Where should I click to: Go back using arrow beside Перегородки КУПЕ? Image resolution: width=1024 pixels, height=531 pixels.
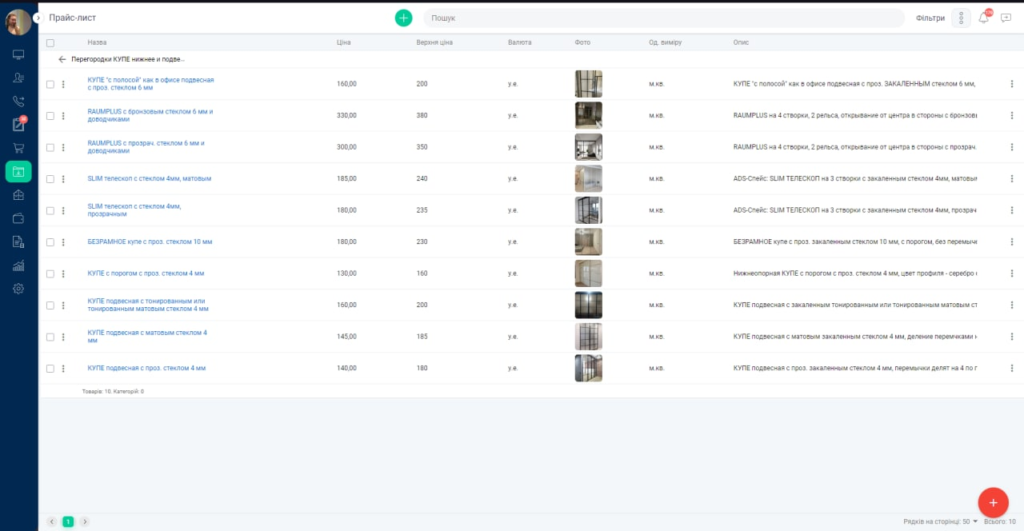(x=62, y=59)
